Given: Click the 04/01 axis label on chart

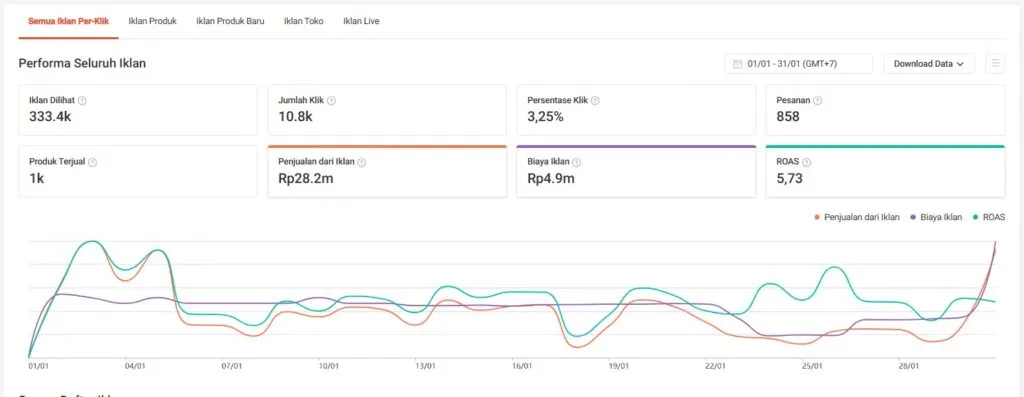Looking at the screenshot, I should pos(135,366).
